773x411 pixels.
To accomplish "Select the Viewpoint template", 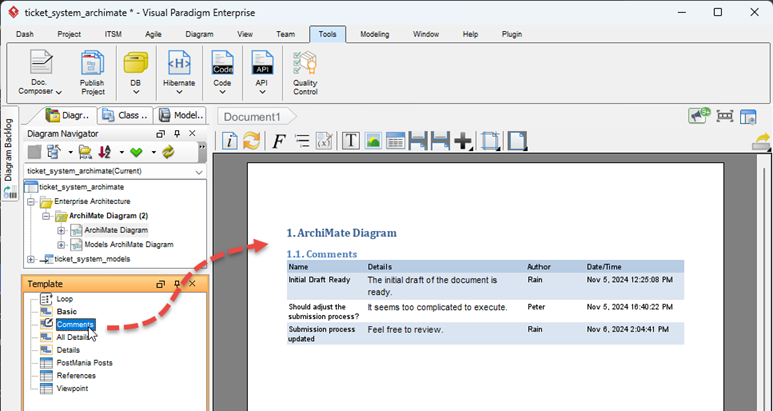I will coord(72,388).
